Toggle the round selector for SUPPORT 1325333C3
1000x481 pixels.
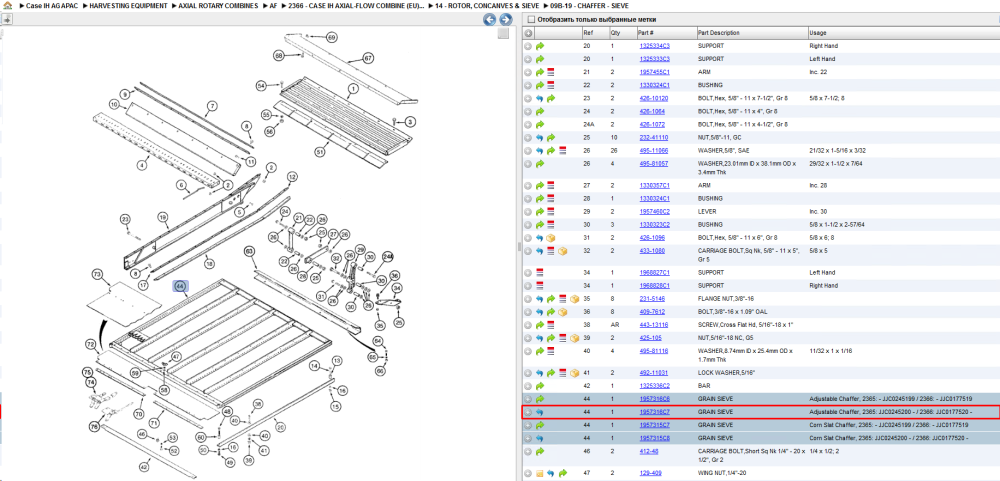[x=528, y=59]
